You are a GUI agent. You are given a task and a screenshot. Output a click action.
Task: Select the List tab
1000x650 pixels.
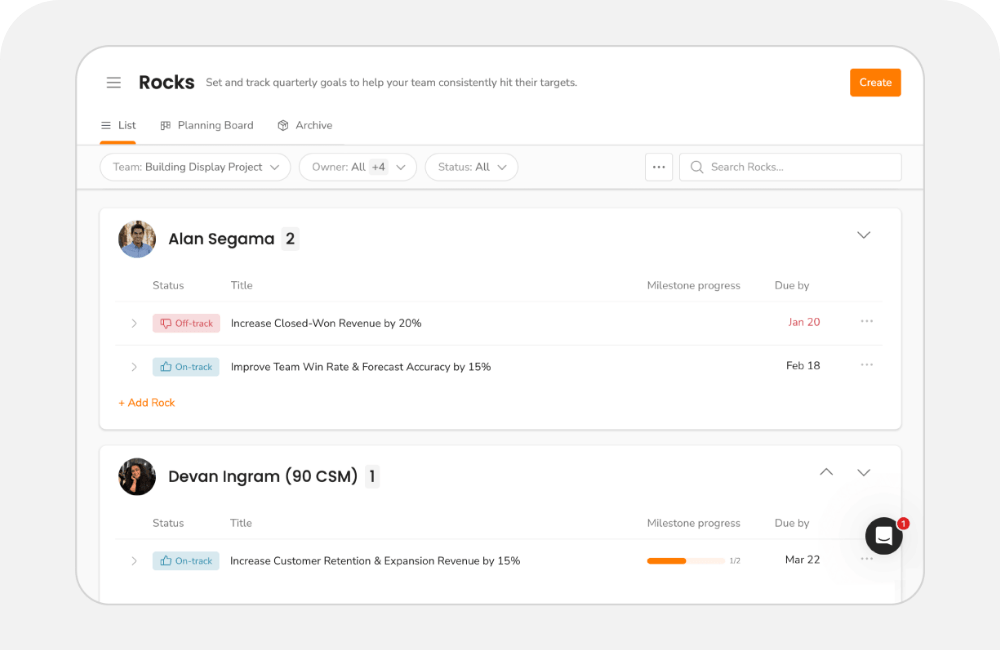(118, 125)
